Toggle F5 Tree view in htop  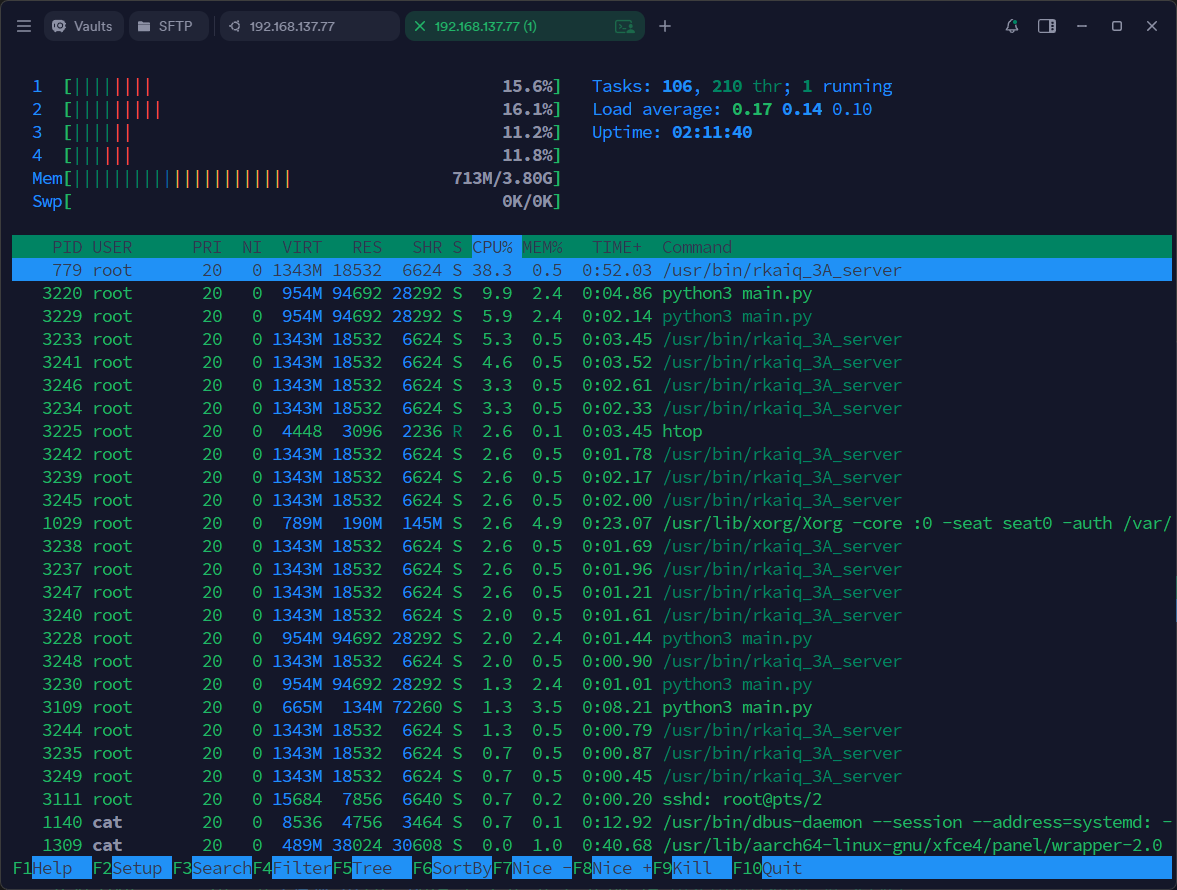pos(371,868)
